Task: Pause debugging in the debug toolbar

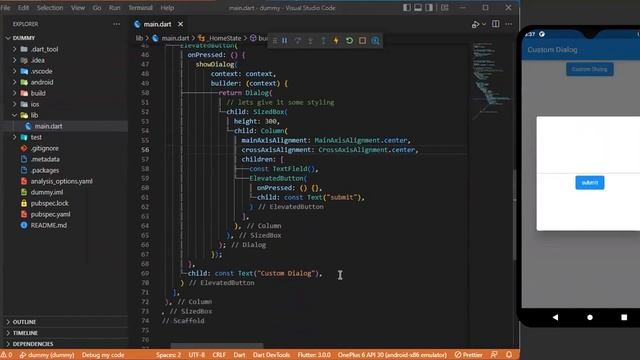Action: 284,40
